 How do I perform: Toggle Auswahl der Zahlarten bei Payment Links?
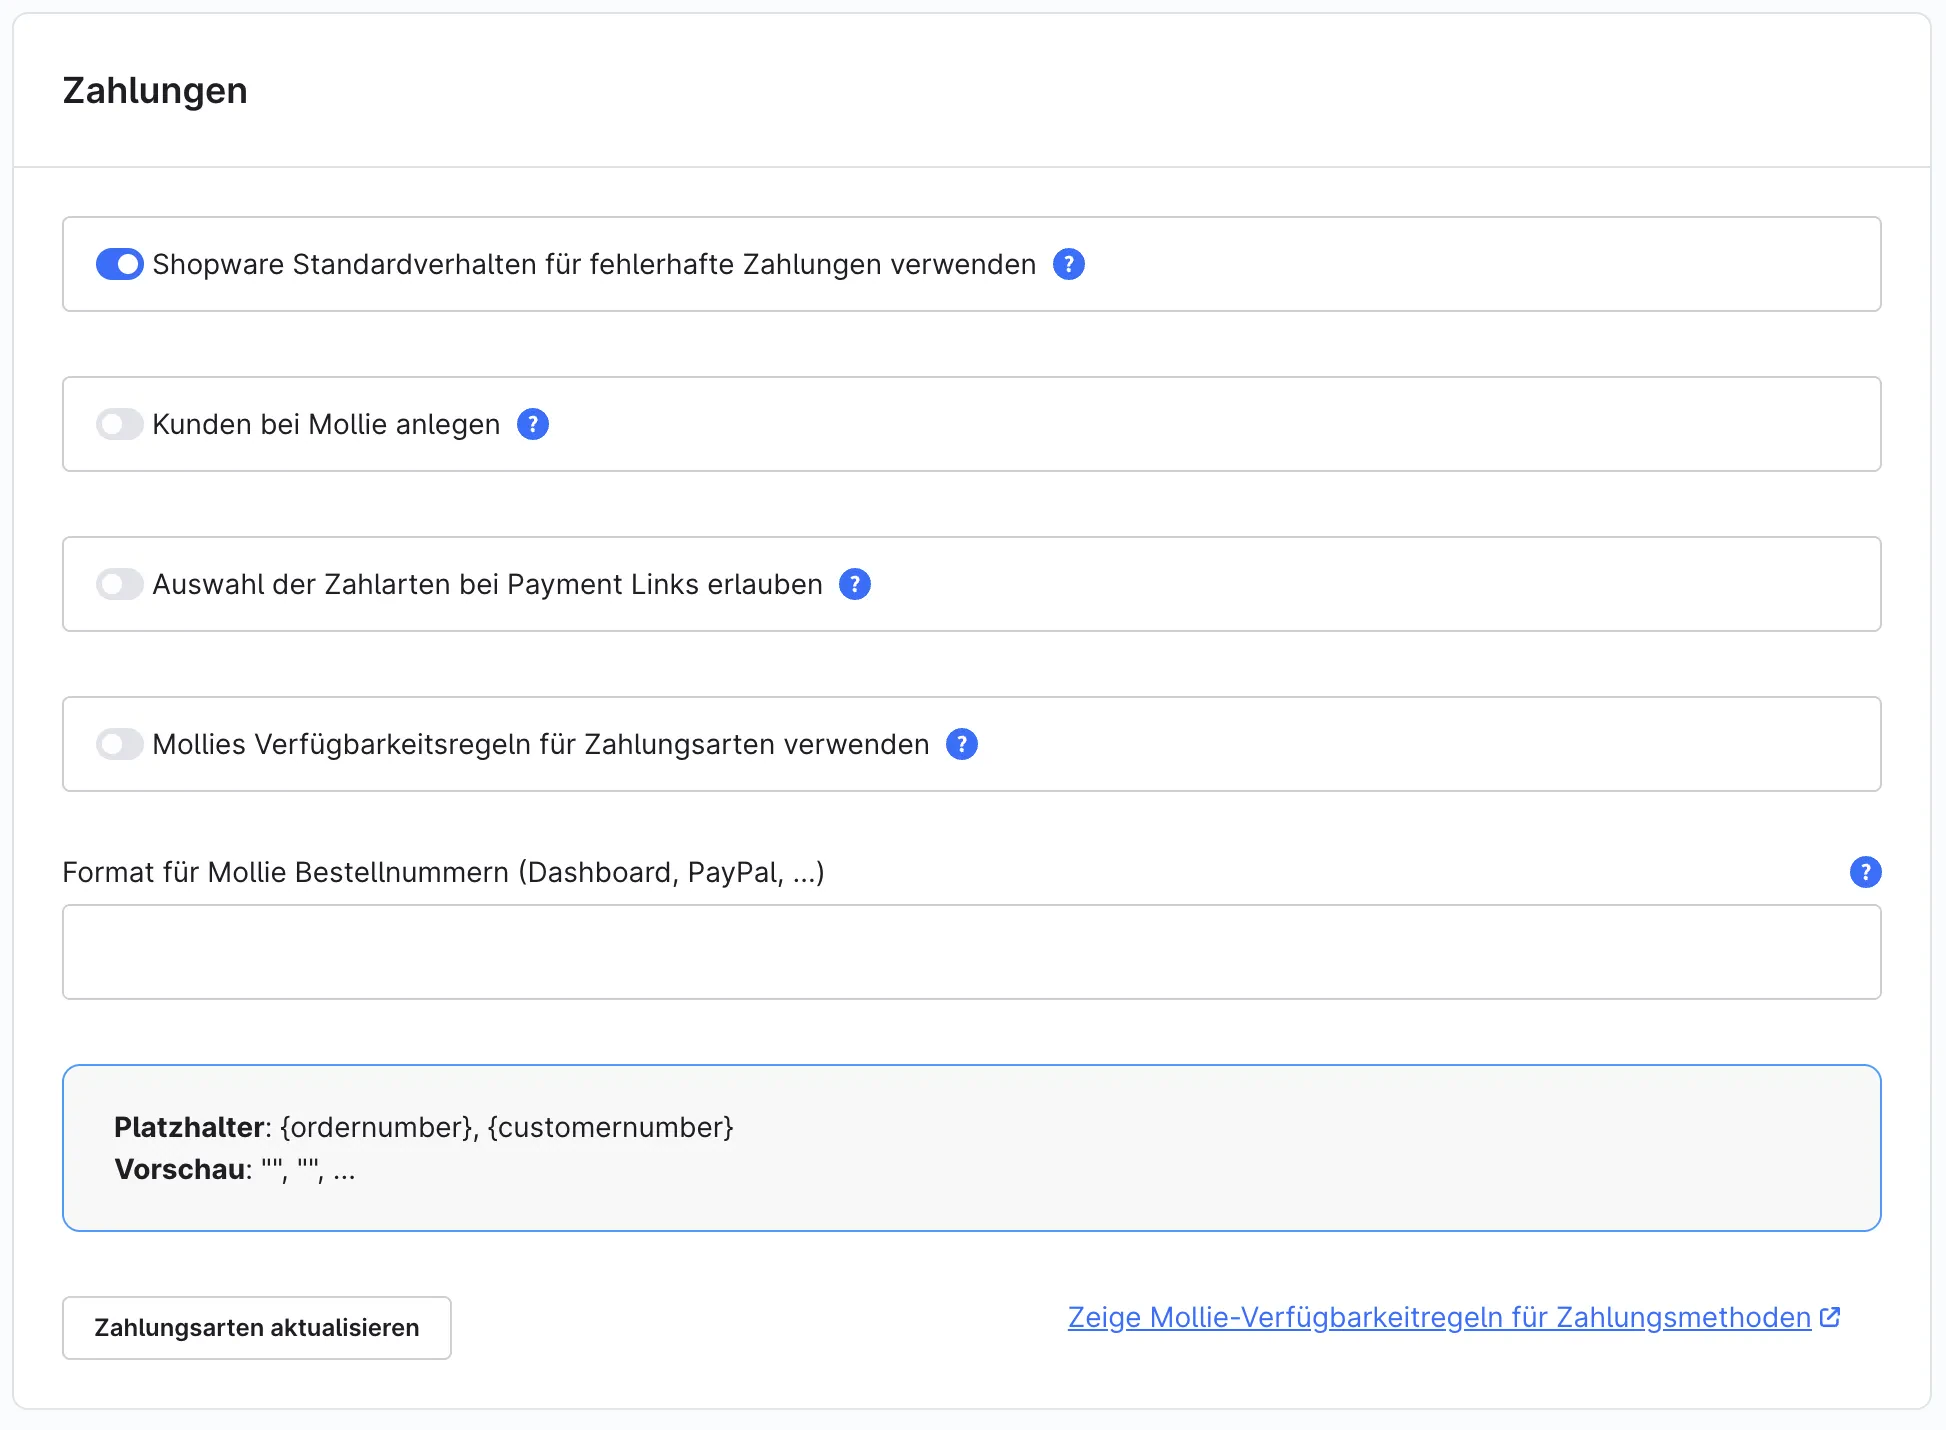pyautogui.click(x=120, y=584)
